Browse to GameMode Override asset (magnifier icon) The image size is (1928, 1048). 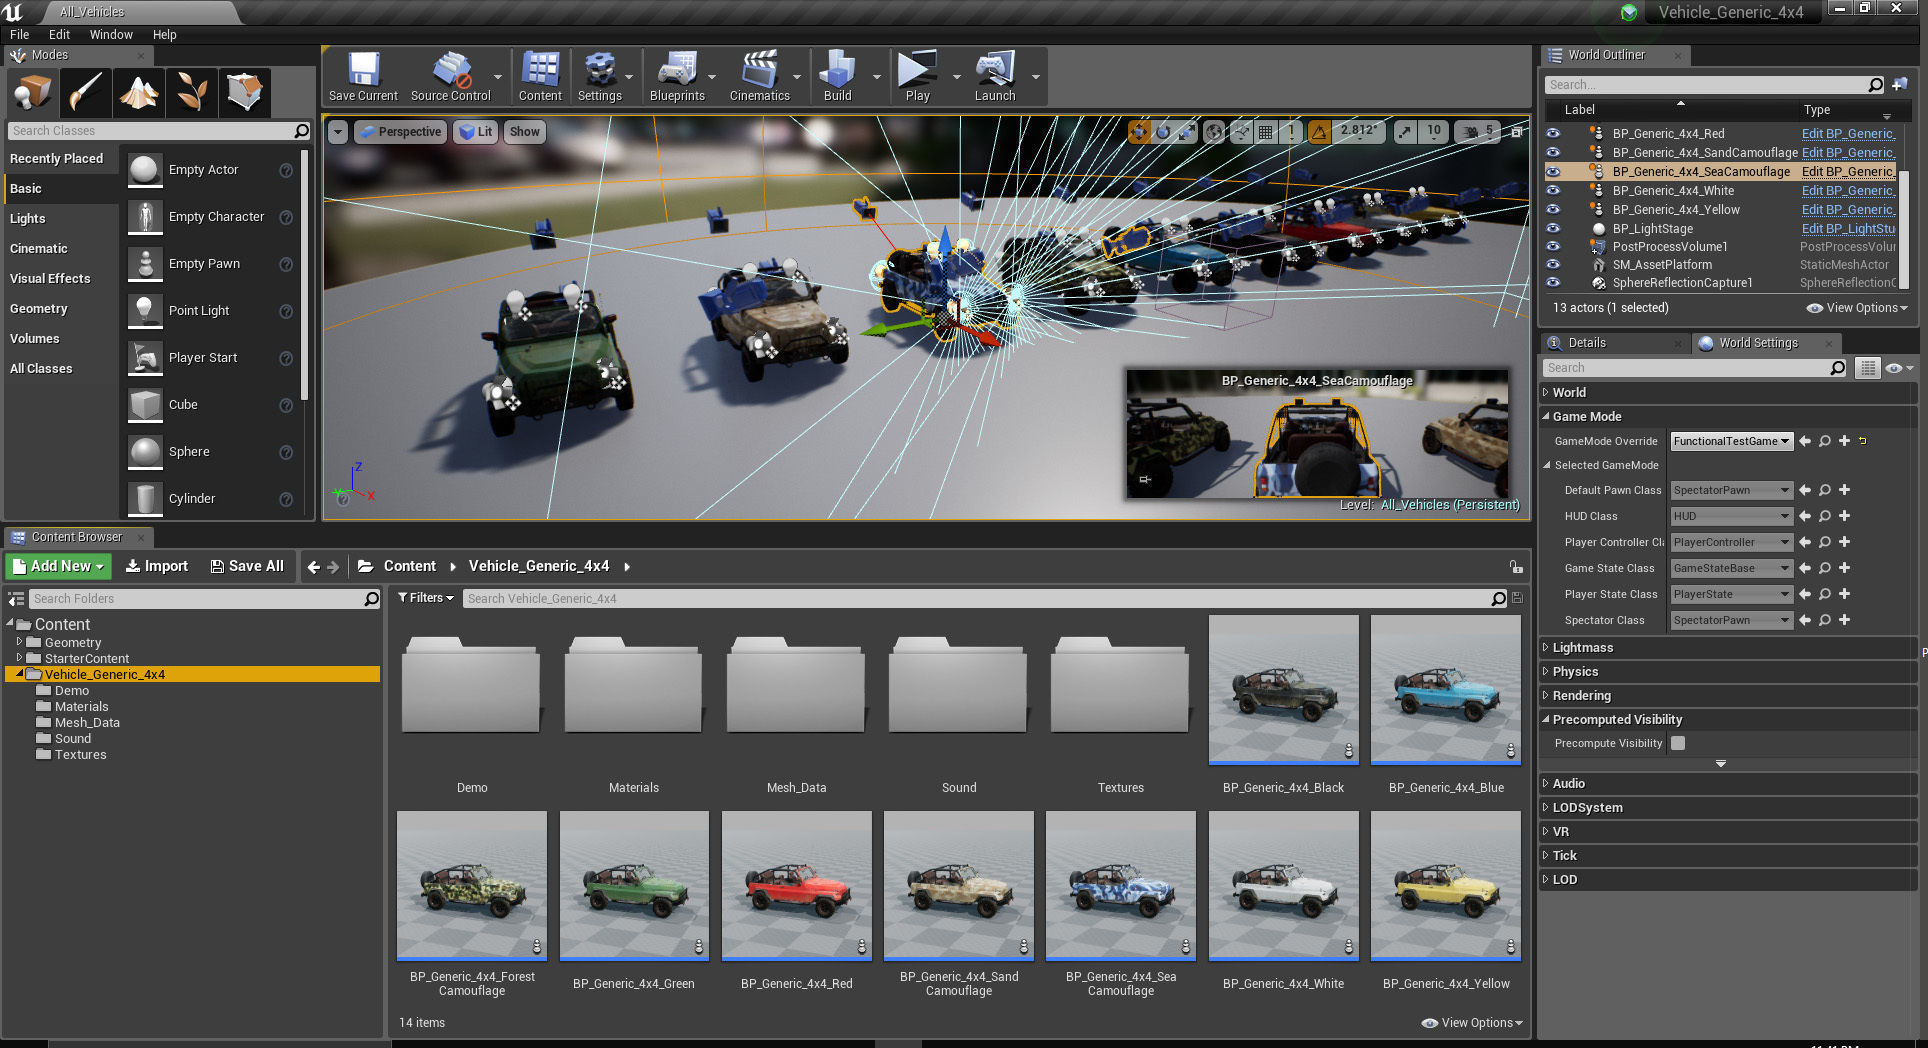point(1825,441)
